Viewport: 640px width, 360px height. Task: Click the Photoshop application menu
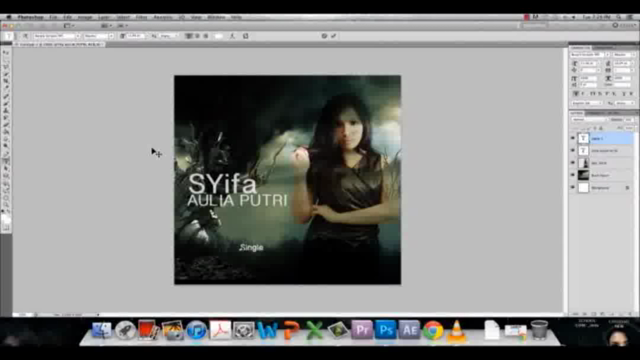click(31, 17)
